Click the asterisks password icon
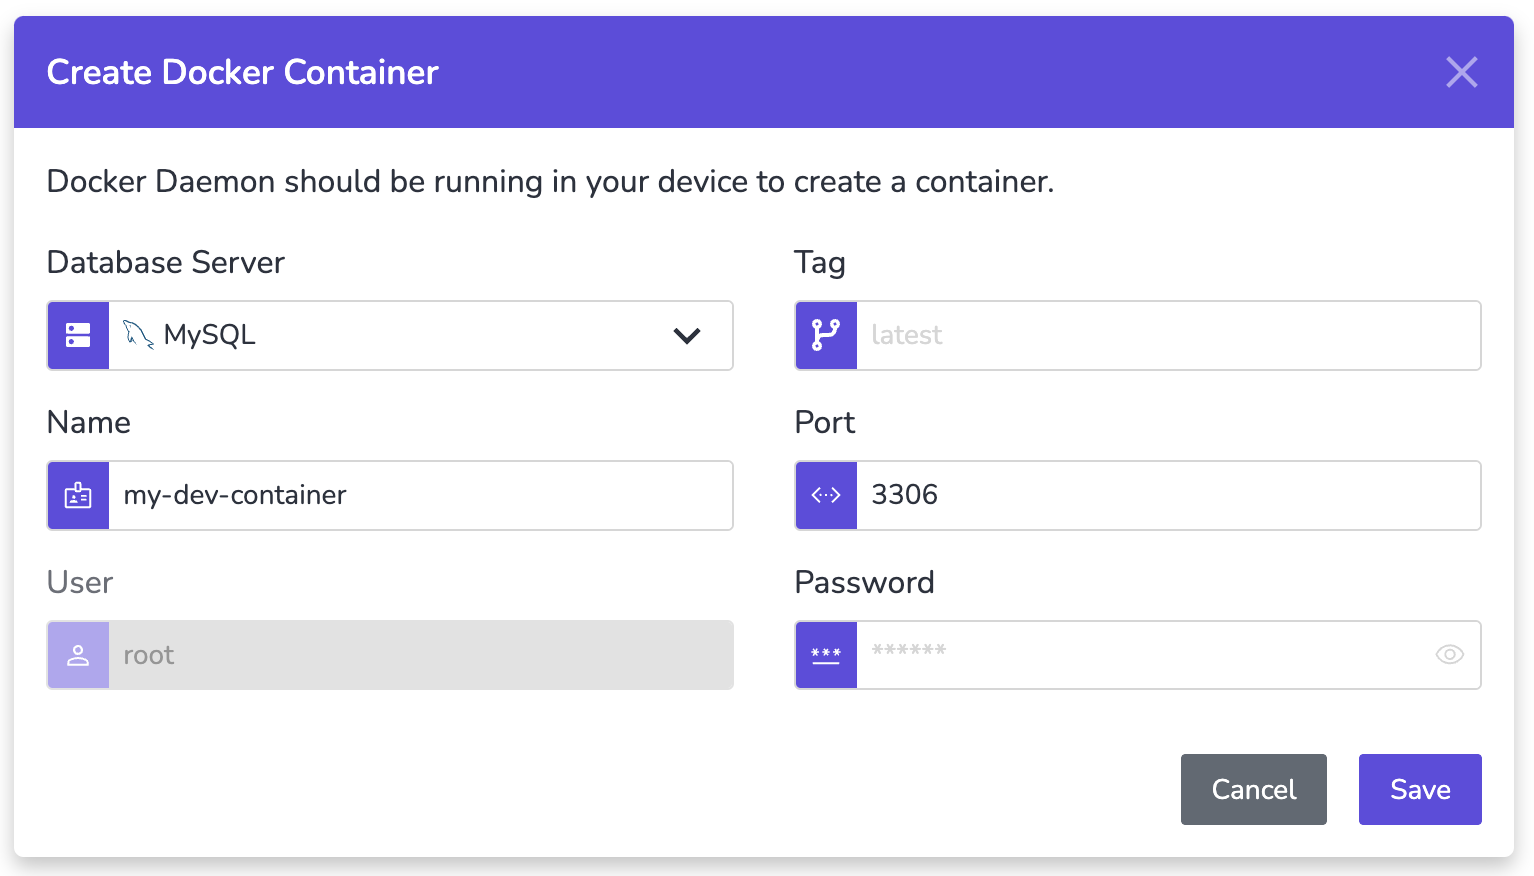 826,655
